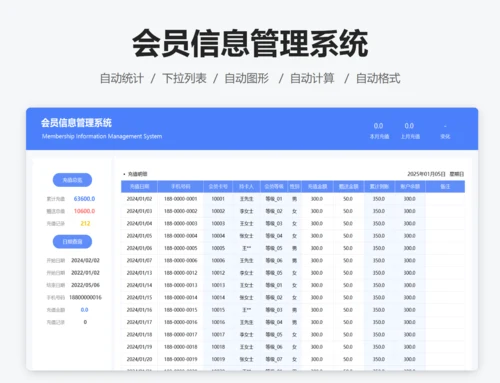The height and width of the screenshot is (383, 500).
Task: Select 等级_04 cell in 2024/01/05 row
Action: pos(274,236)
